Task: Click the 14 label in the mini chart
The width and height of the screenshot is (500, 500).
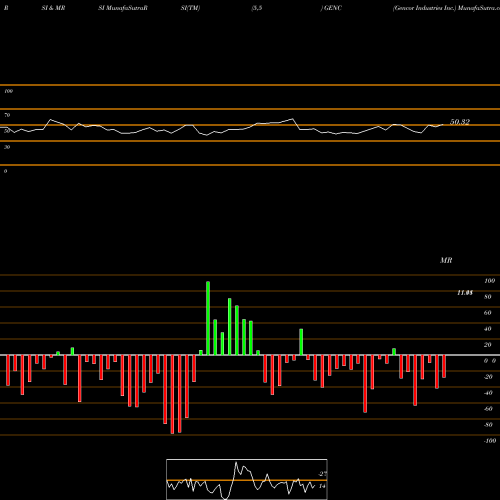Action: (322, 486)
